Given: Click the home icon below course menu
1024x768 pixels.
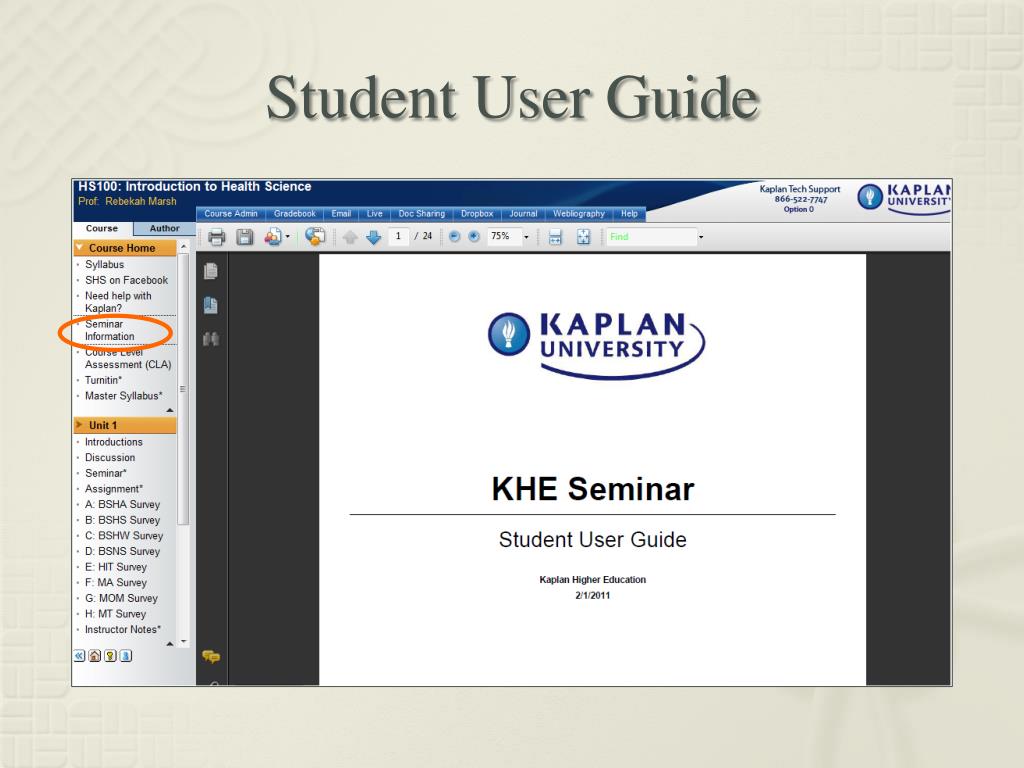Looking at the screenshot, I should point(95,656).
